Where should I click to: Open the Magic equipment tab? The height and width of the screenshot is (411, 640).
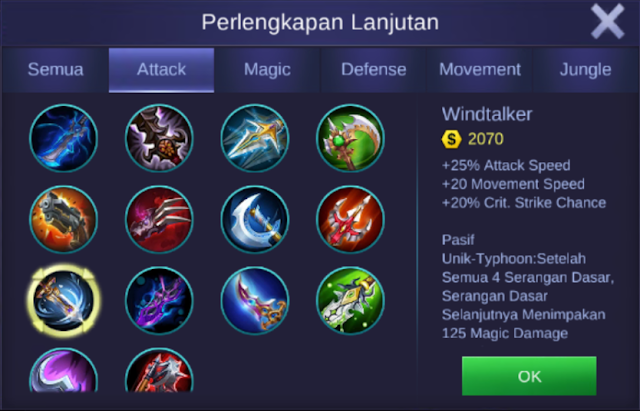[267, 70]
